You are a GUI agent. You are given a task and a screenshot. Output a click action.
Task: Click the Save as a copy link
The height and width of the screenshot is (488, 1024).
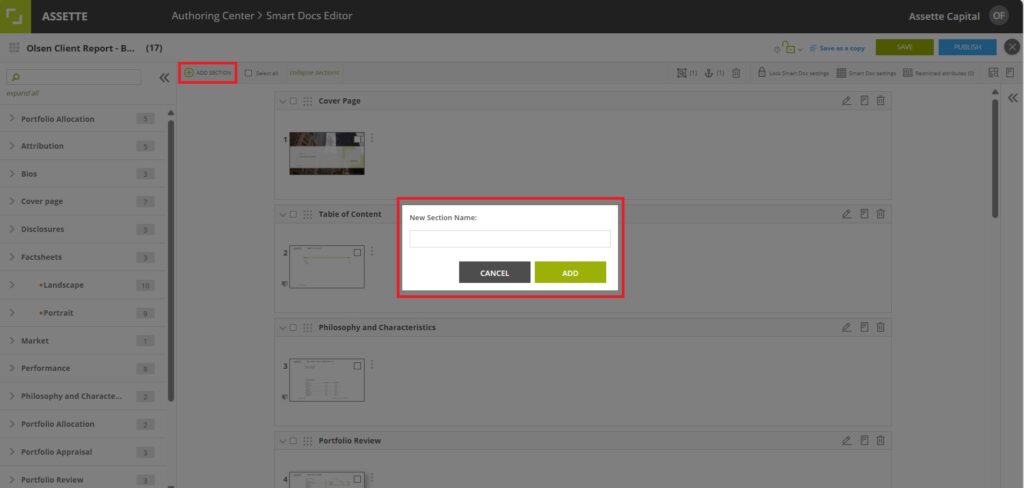coord(838,48)
